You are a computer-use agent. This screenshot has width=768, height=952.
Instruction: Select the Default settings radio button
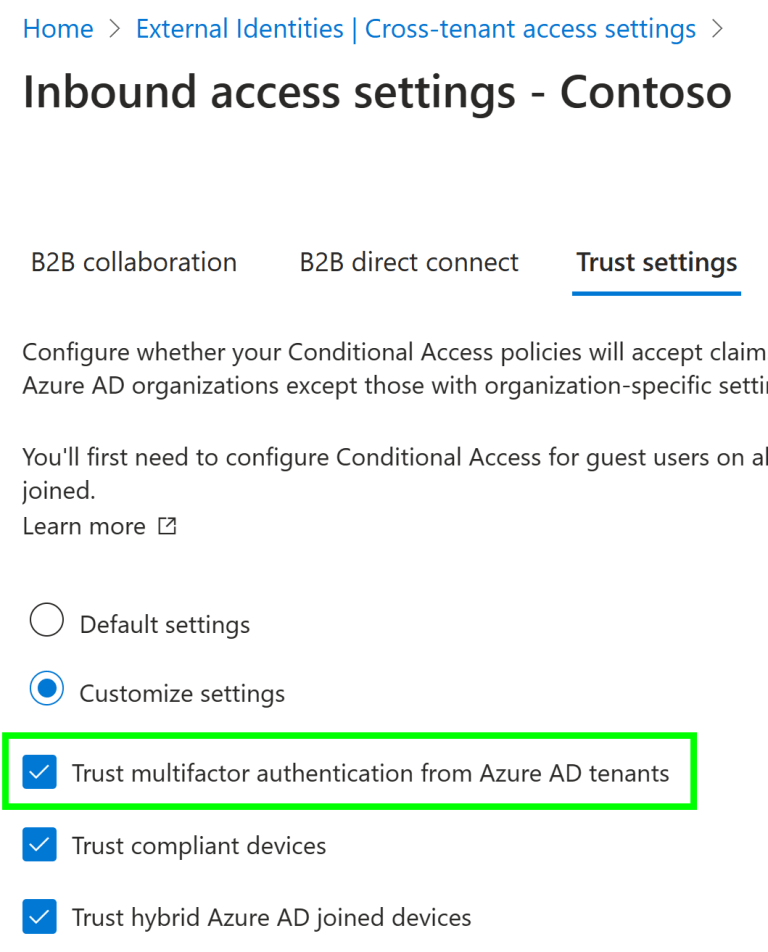coord(46,620)
